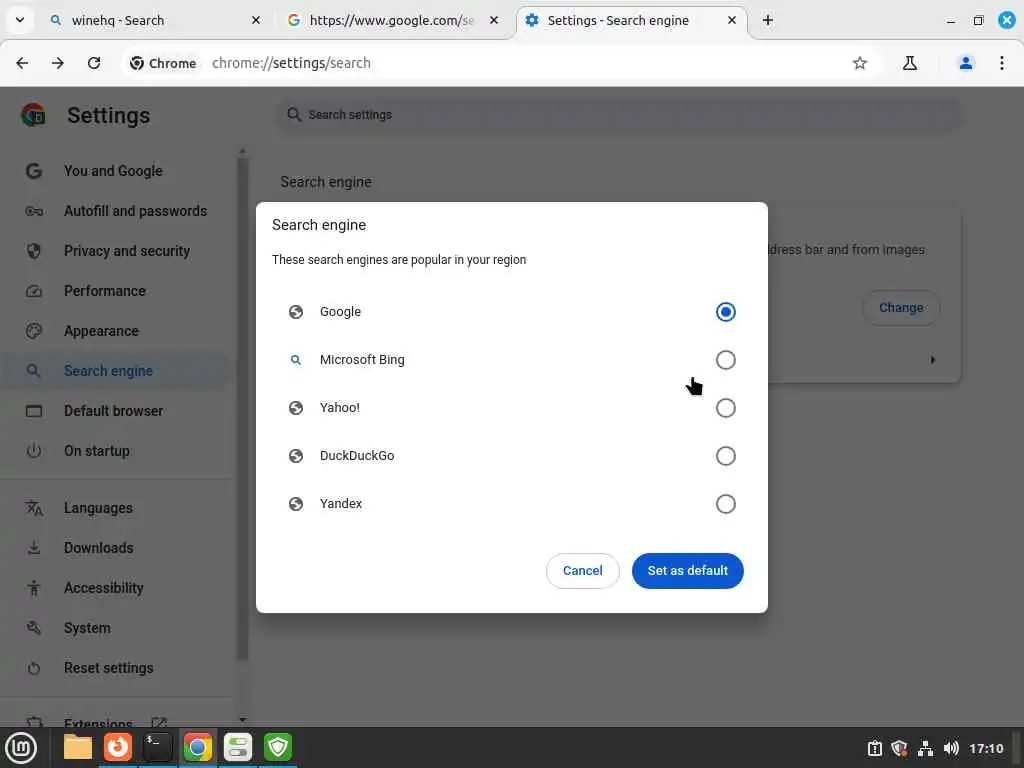Click the address bar URL chrome://settings/search
The height and width of the screenshot is (768, 1024).
[x=291, y=63]
